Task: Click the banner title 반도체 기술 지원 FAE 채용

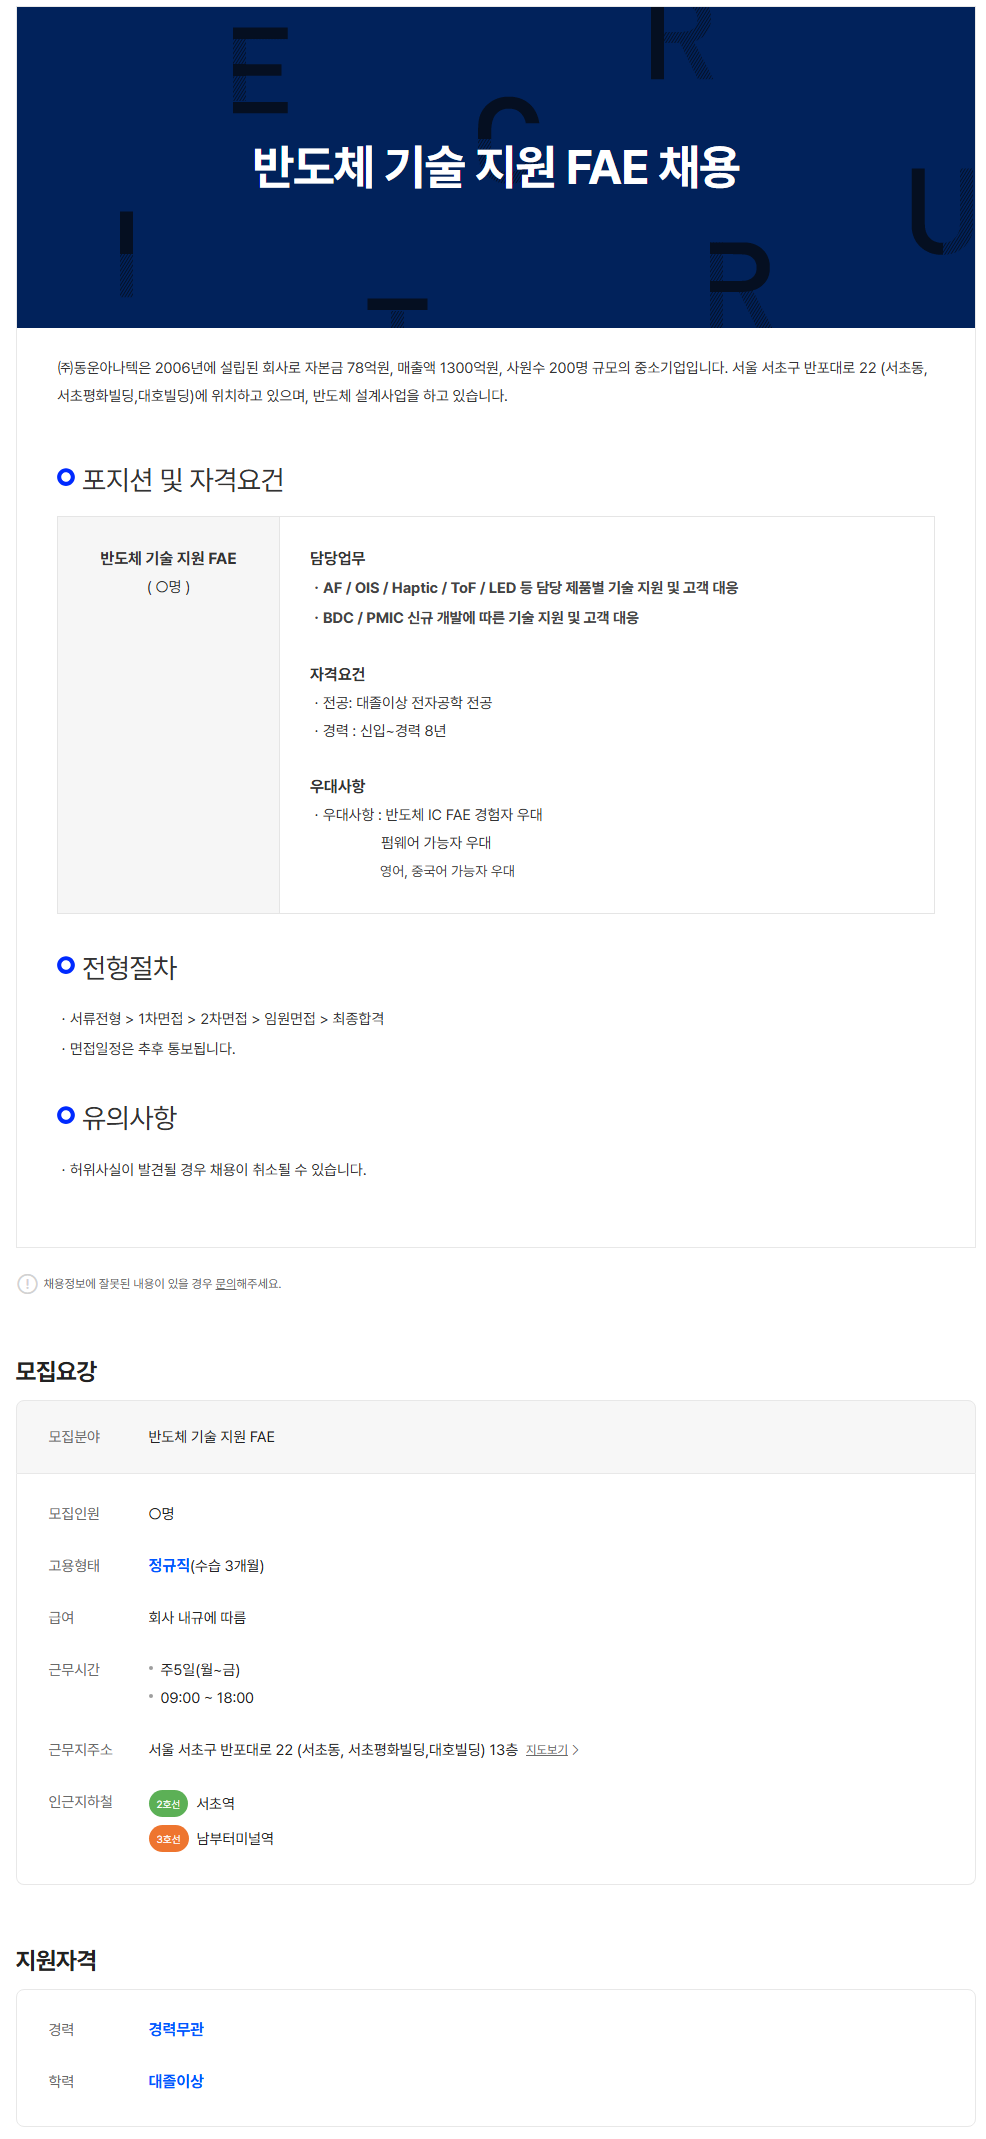Action: point(495,167)
